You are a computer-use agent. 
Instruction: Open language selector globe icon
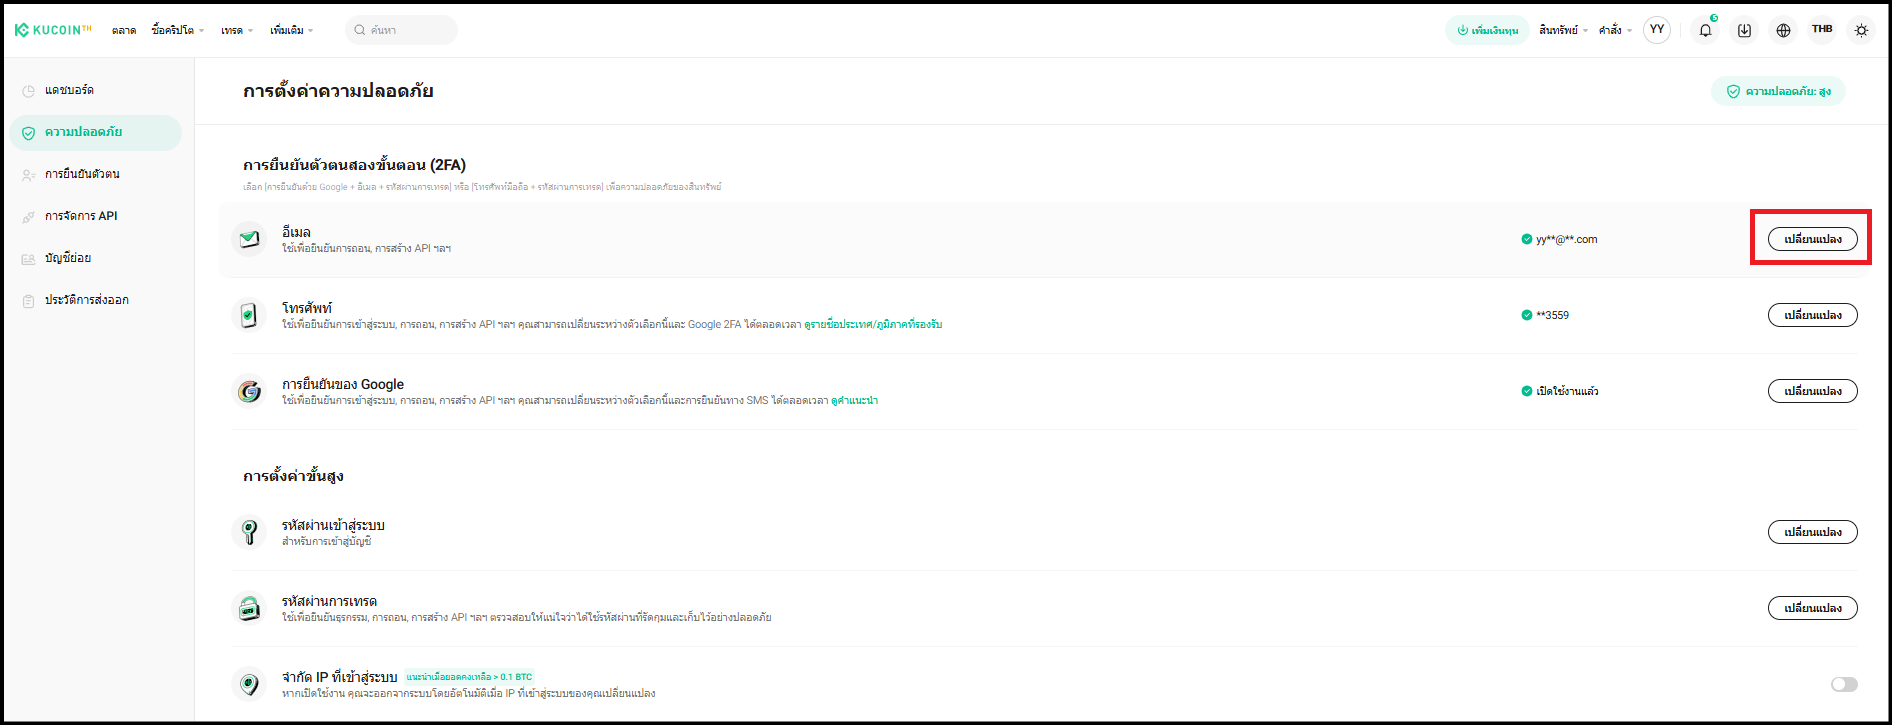pos(1783,30)
